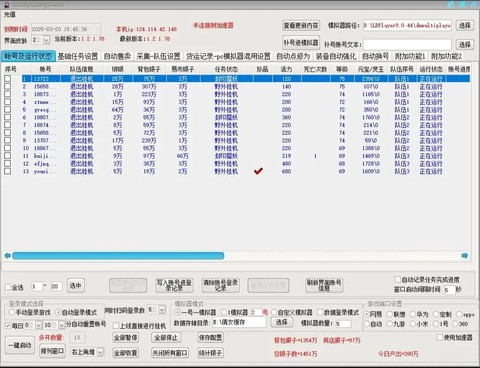This screenshot has height=368, width=480.
Task: Click the 选中 button
Action: (x=75, y=285)
